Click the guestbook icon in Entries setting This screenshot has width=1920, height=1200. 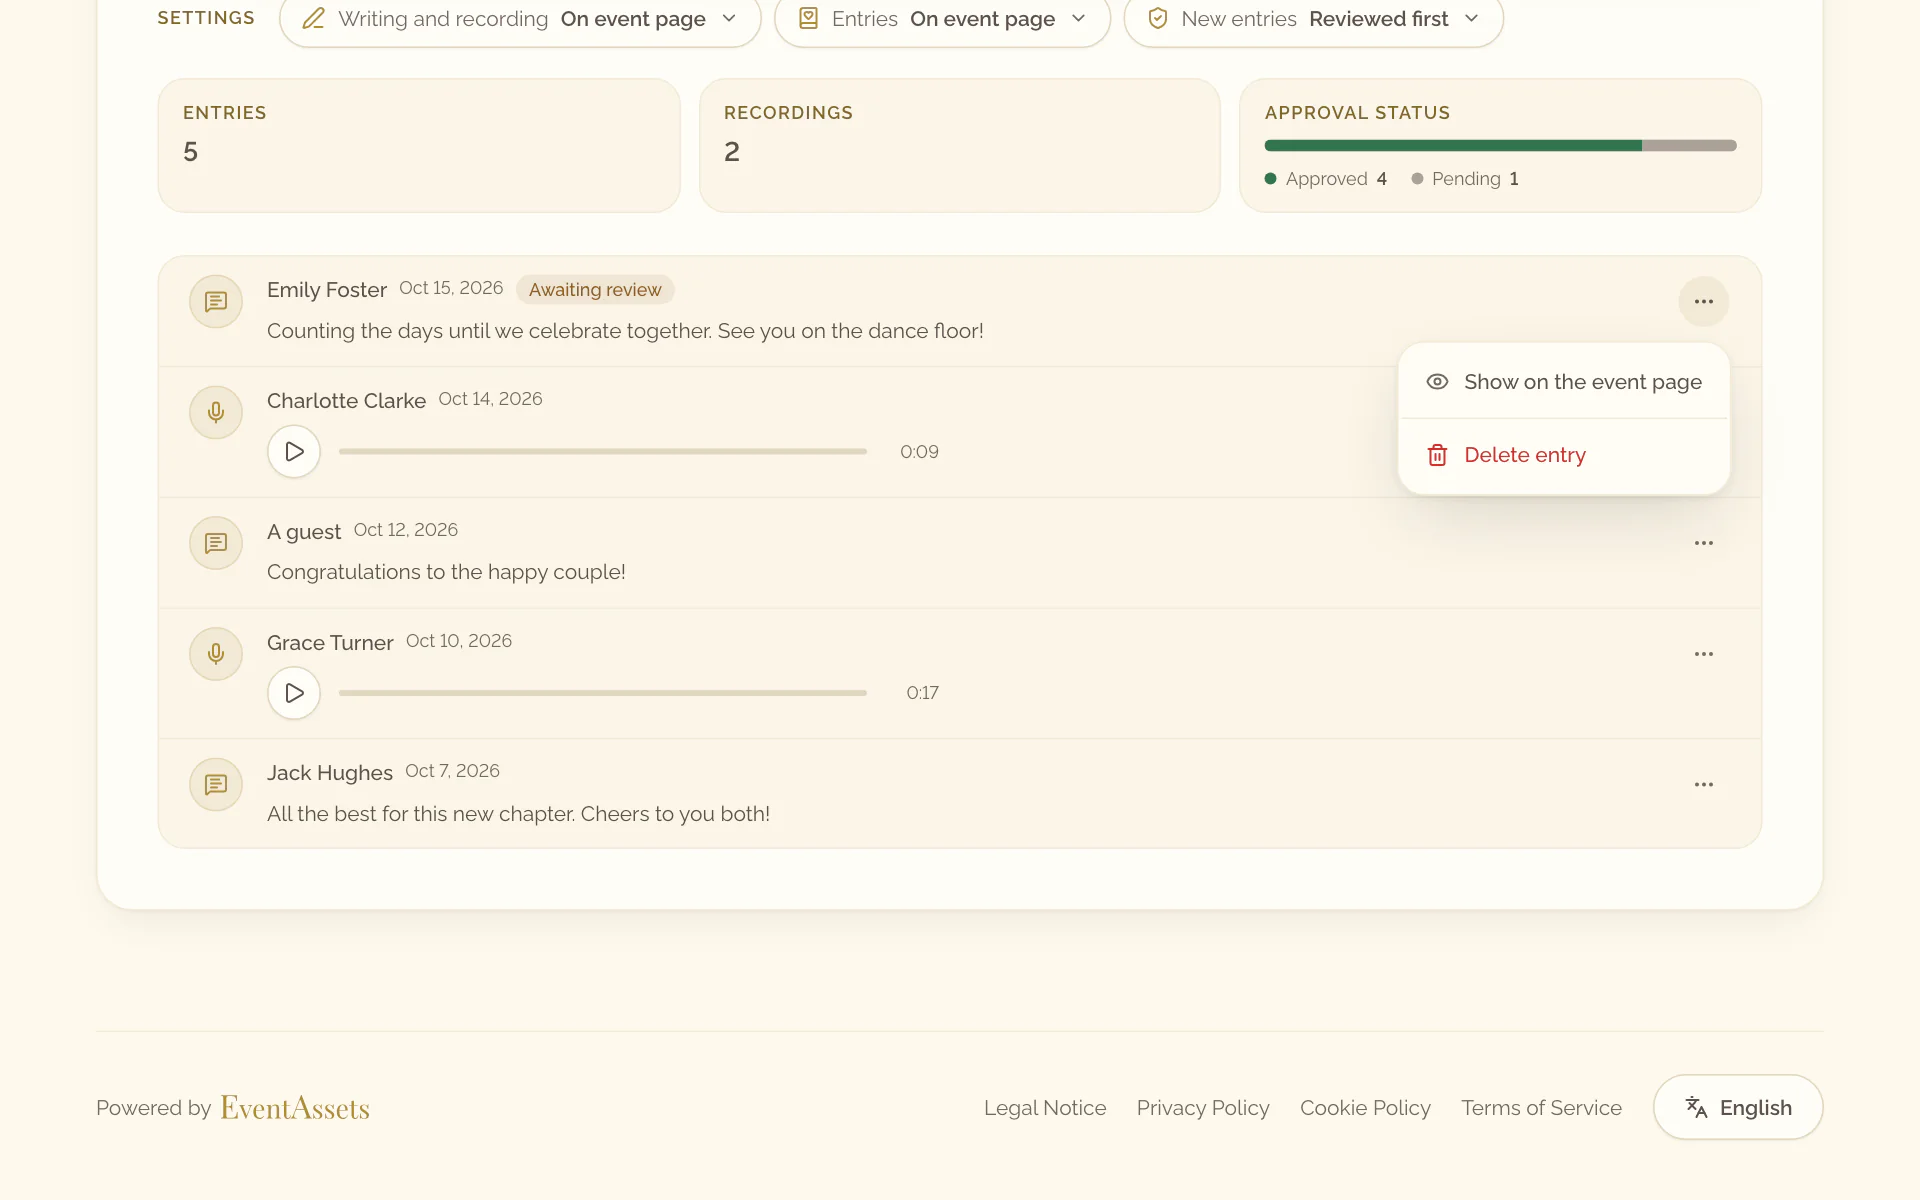coord(808,19)
